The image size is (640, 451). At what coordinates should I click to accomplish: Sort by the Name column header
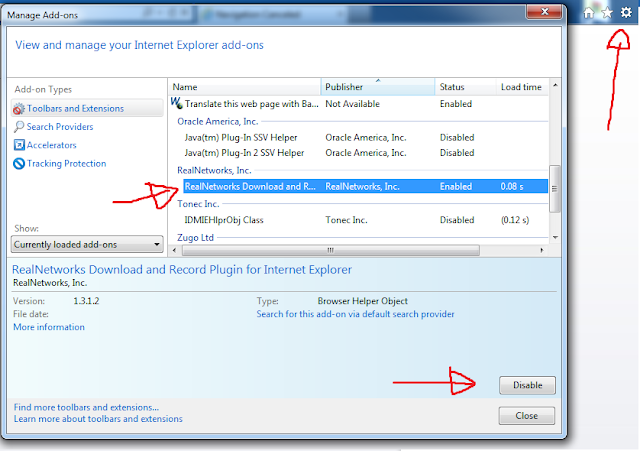tap(244, 87)
